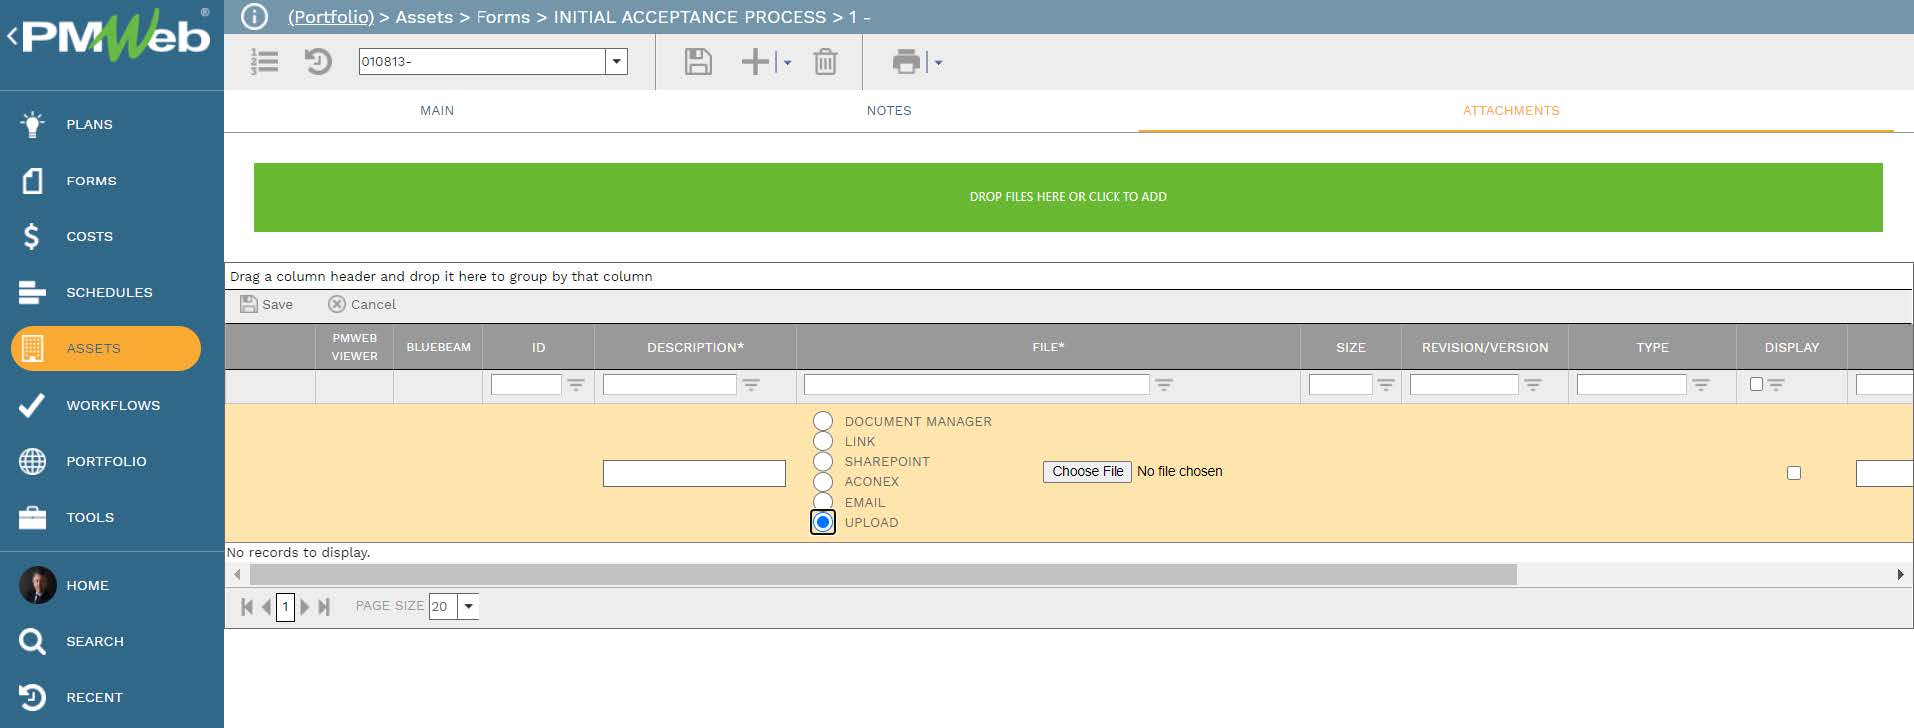Click the plus icon to add record
This screenshot has width=1914, height=728.
pos(755,62)
